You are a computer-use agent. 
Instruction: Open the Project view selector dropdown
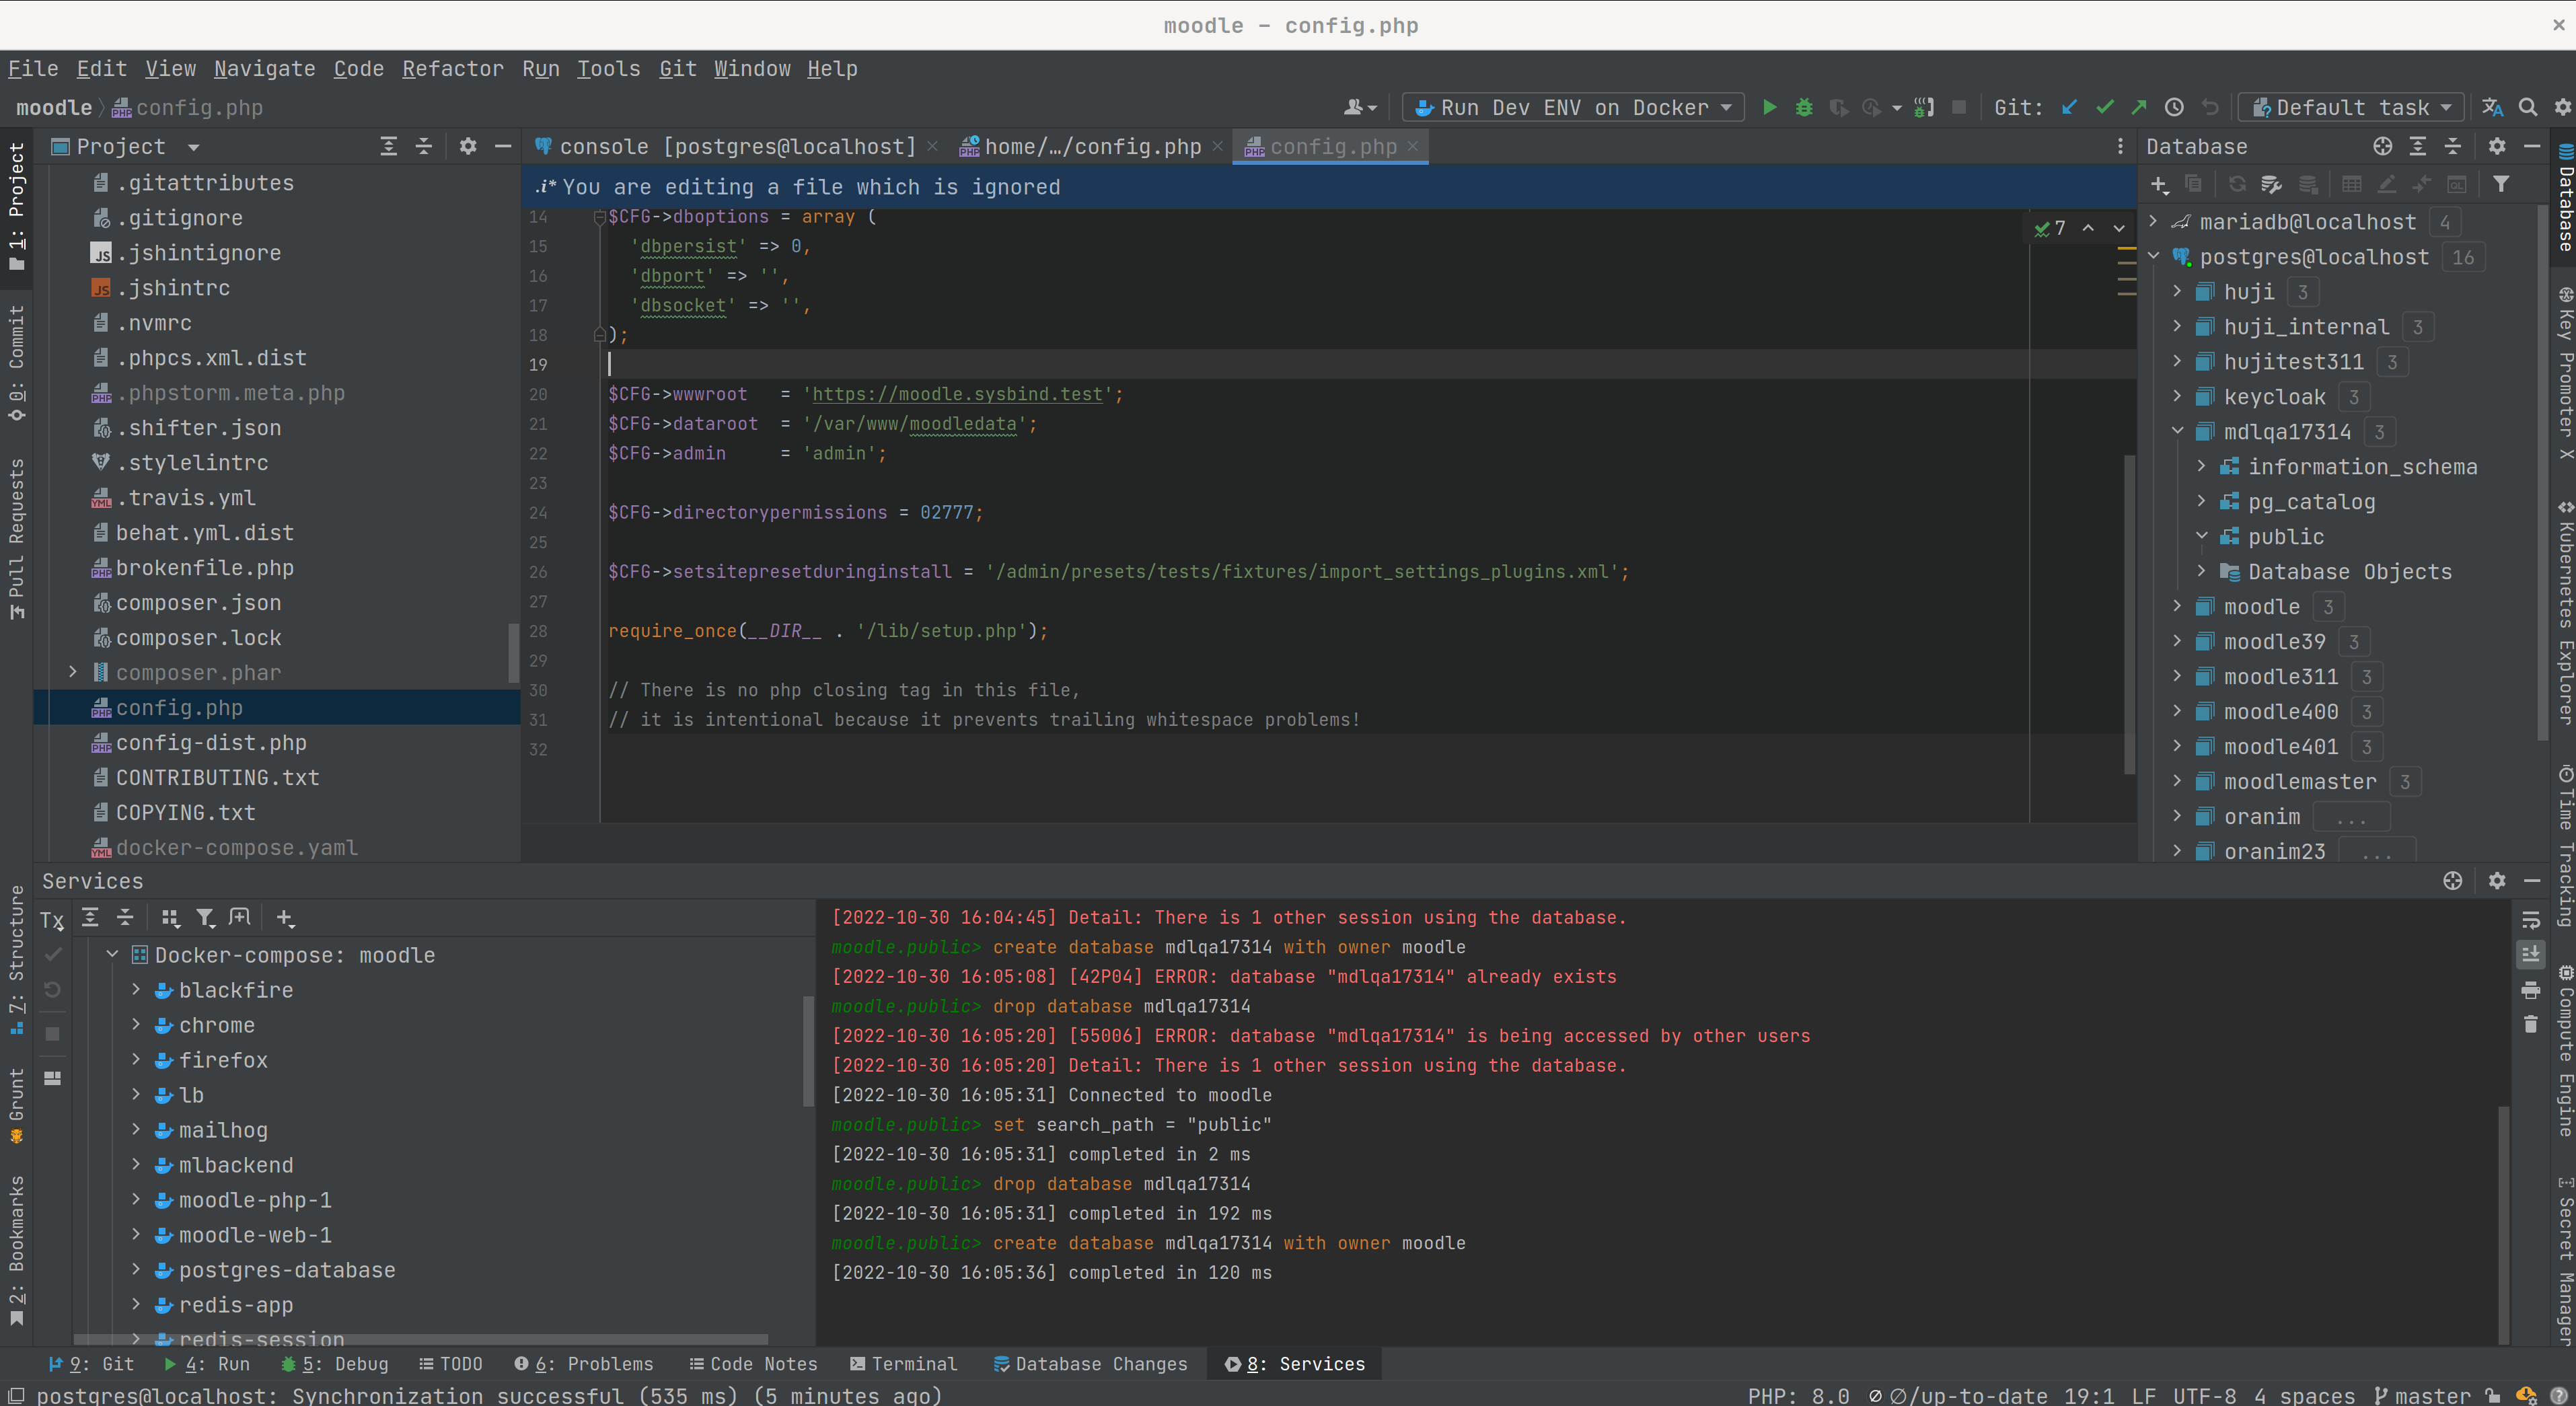pyautogui.click(x=193, y=147)
